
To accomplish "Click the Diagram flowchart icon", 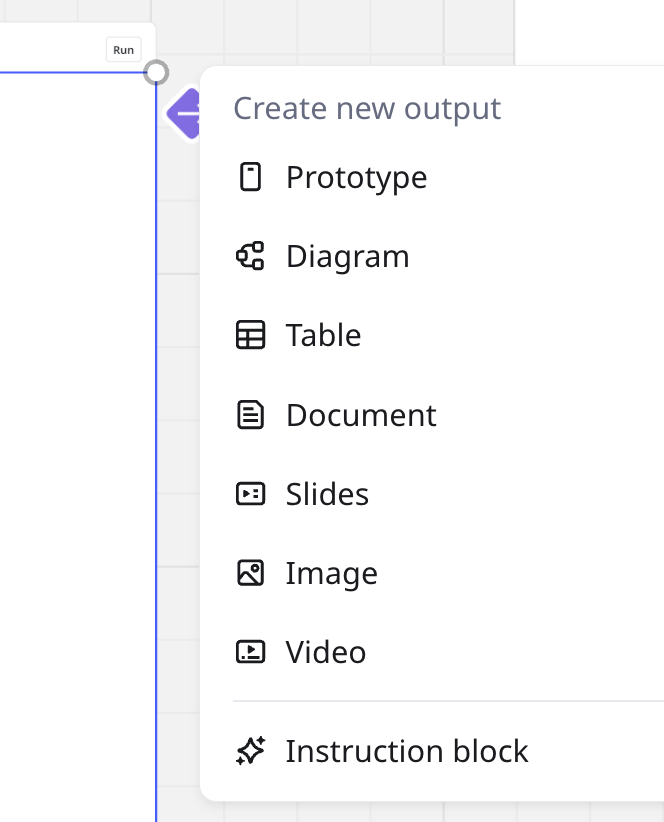I will coord(250,256).
